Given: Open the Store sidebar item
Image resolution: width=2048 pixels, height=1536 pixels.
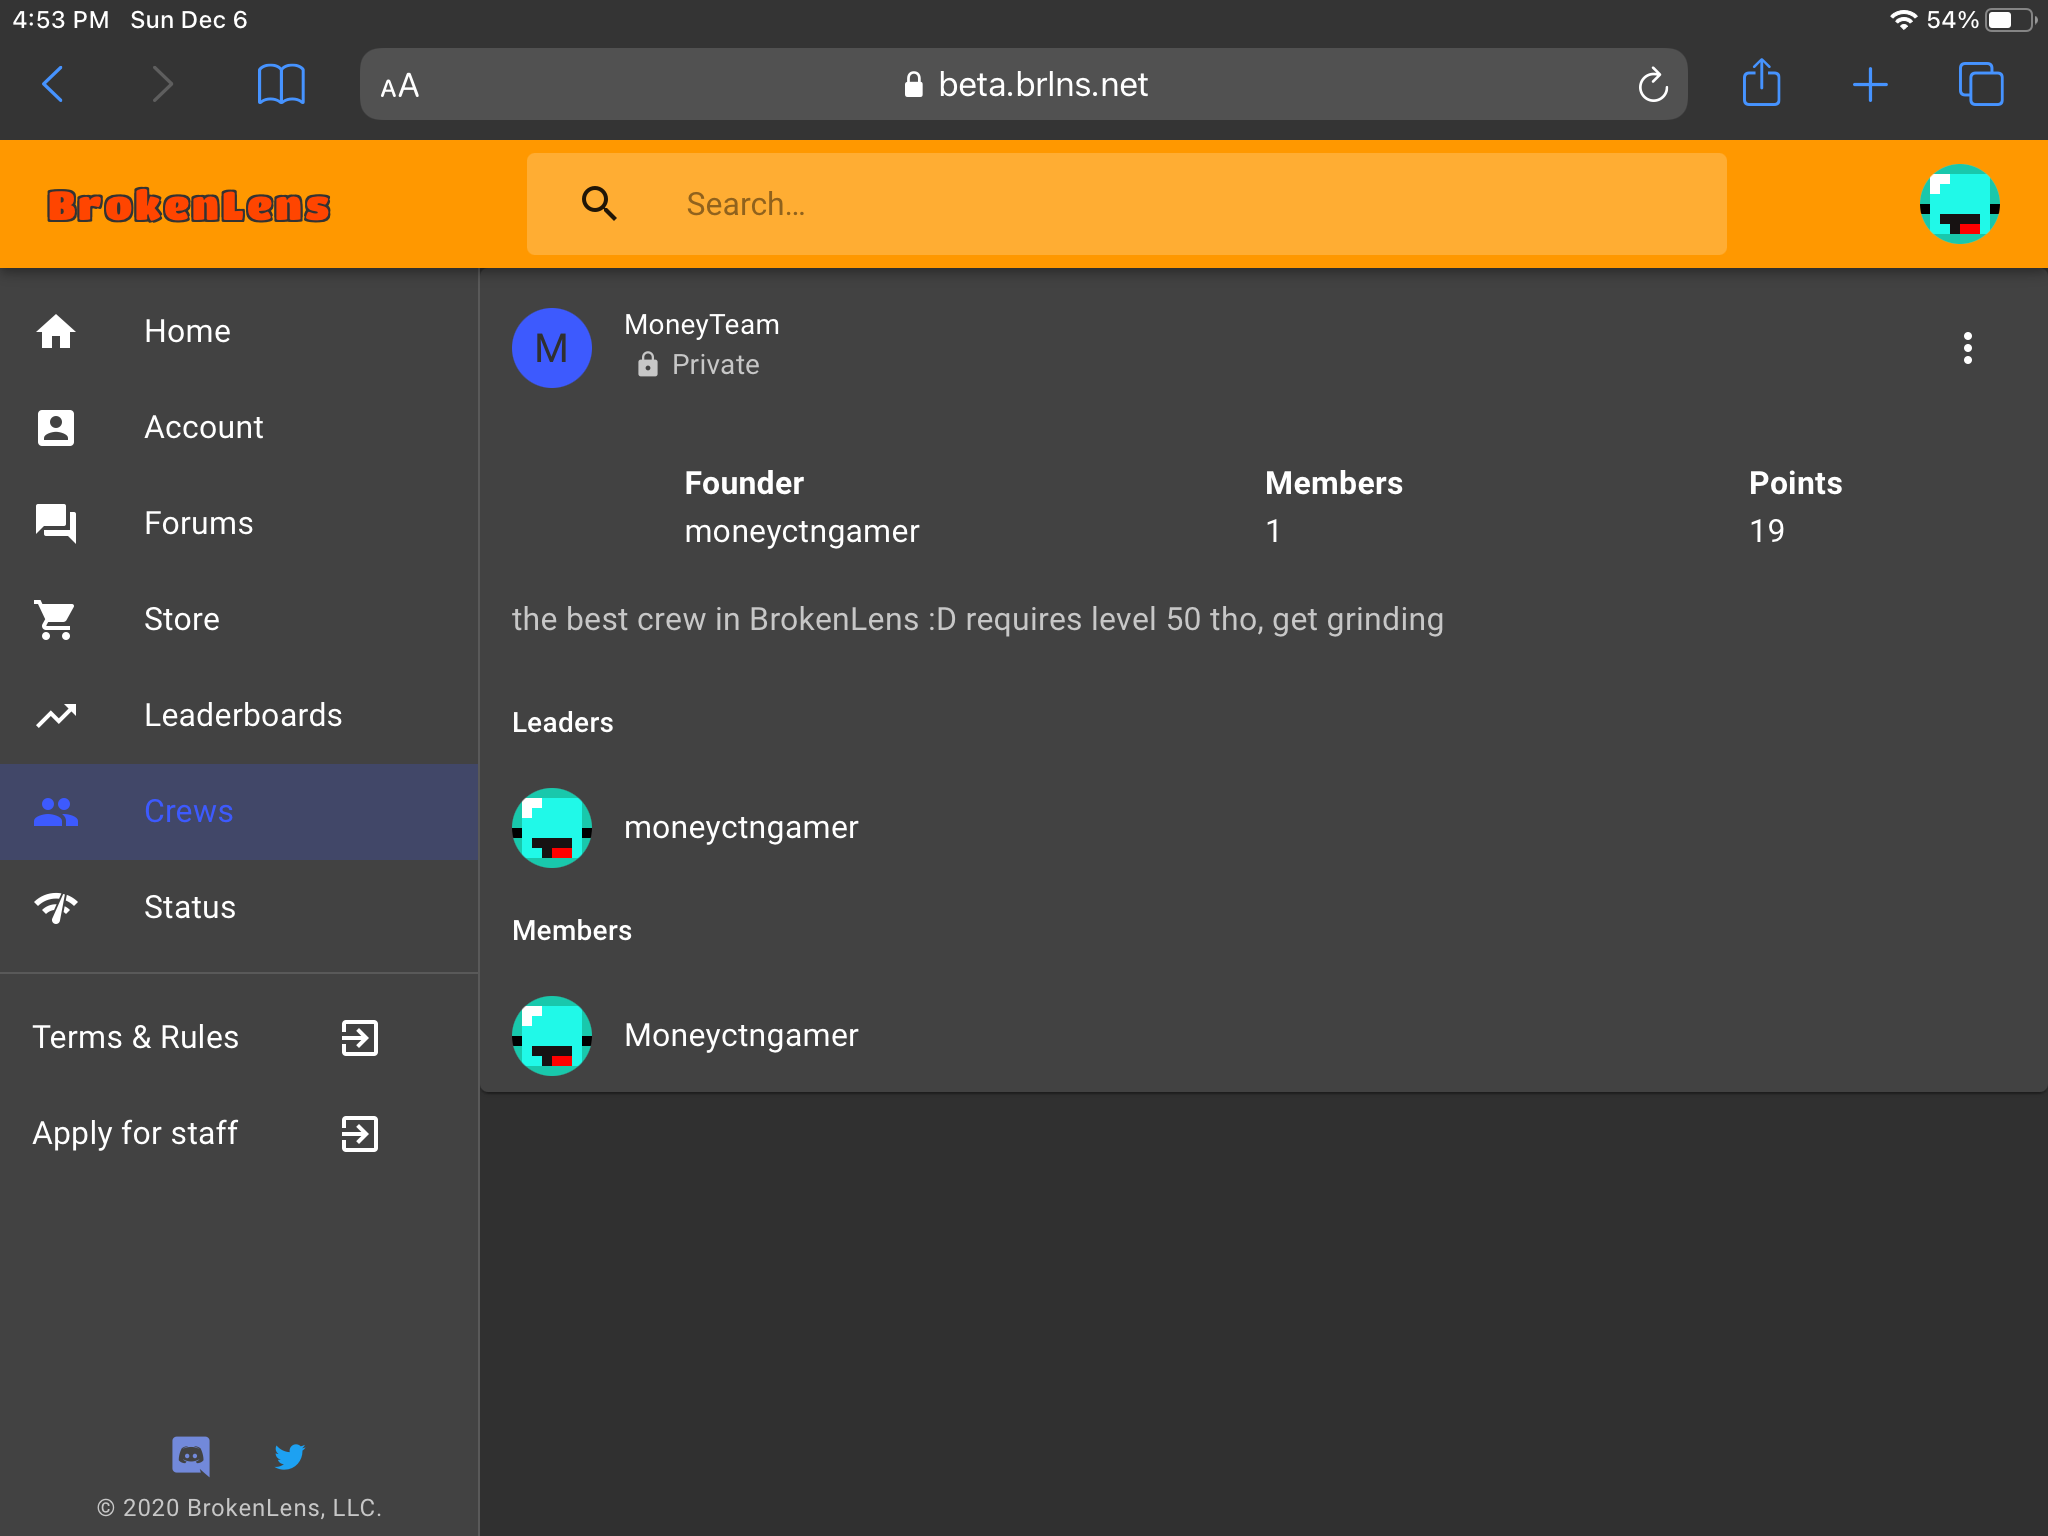Looking at the screenshot, I should point(239,619).
